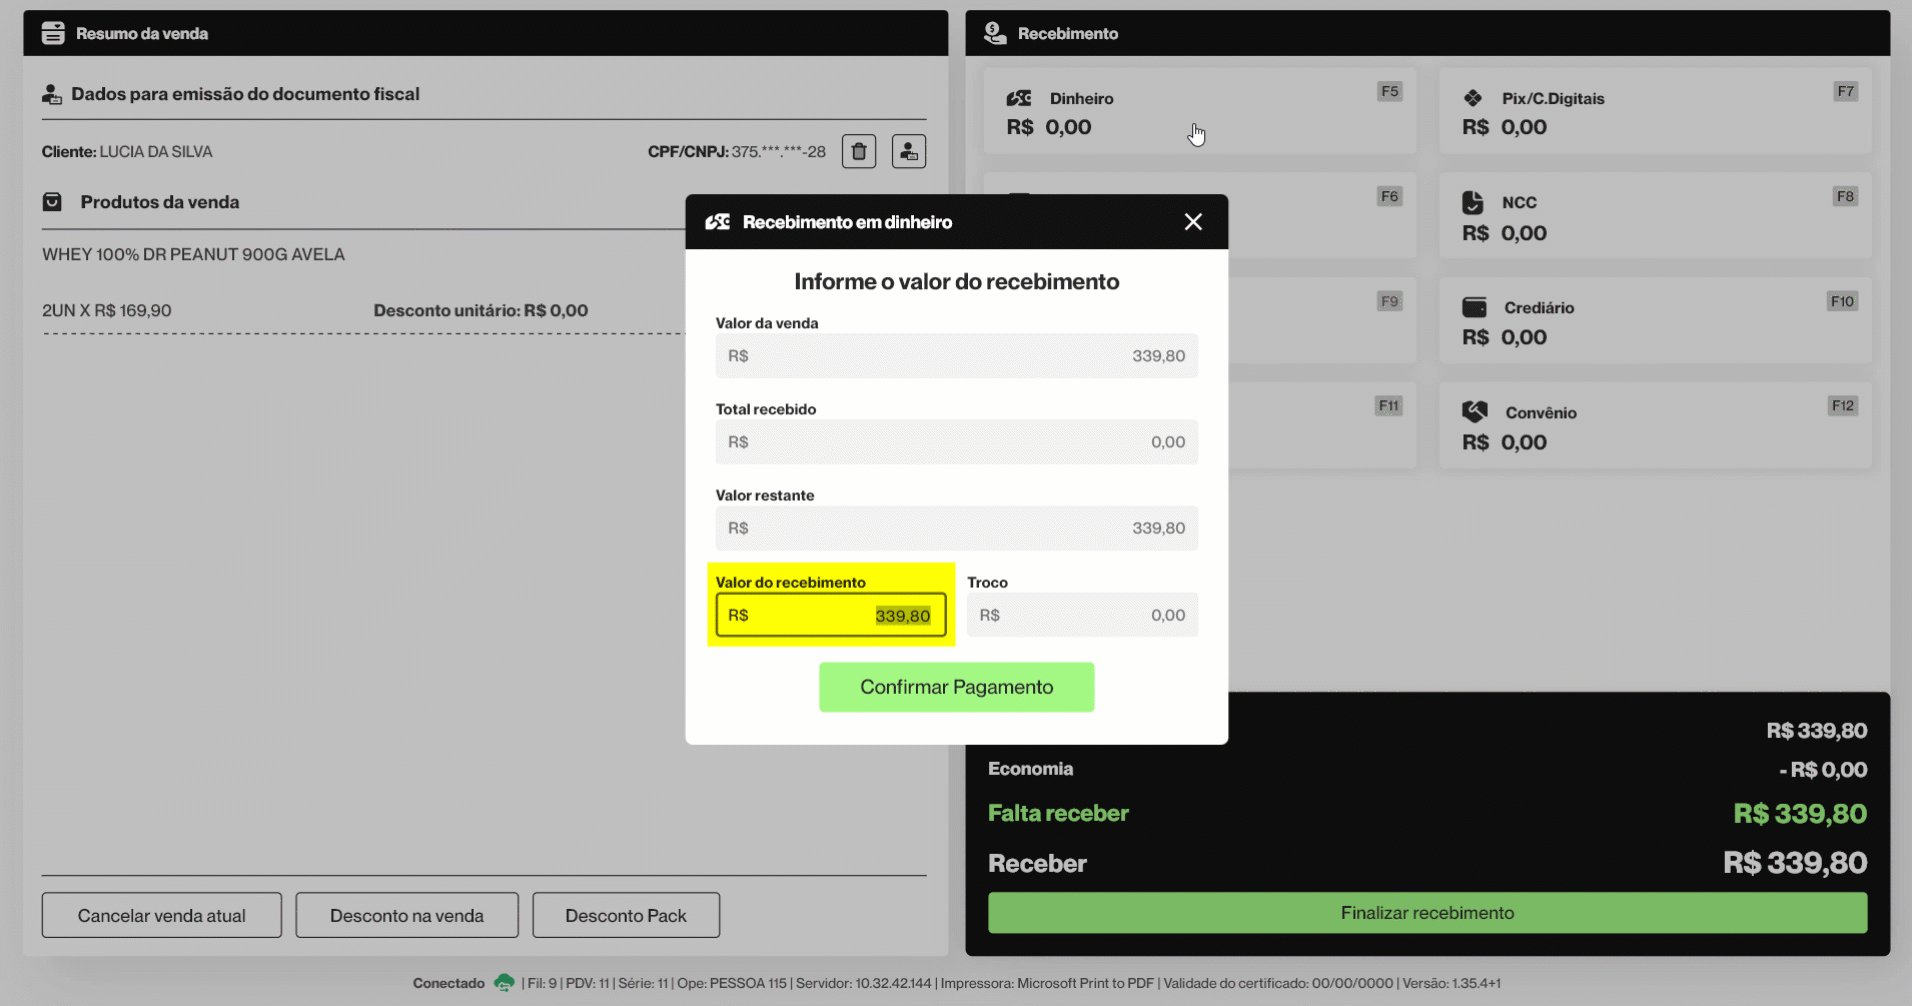
Task: Click the Convênio handshake icon
Action: [1474, 412]
